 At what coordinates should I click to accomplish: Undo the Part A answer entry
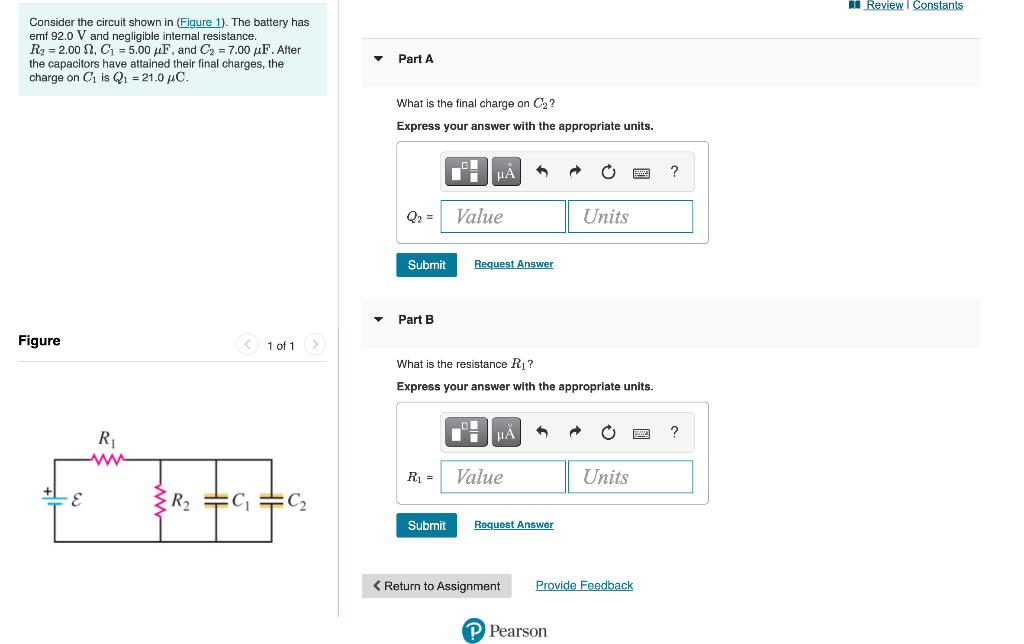[x=540, y=170]
